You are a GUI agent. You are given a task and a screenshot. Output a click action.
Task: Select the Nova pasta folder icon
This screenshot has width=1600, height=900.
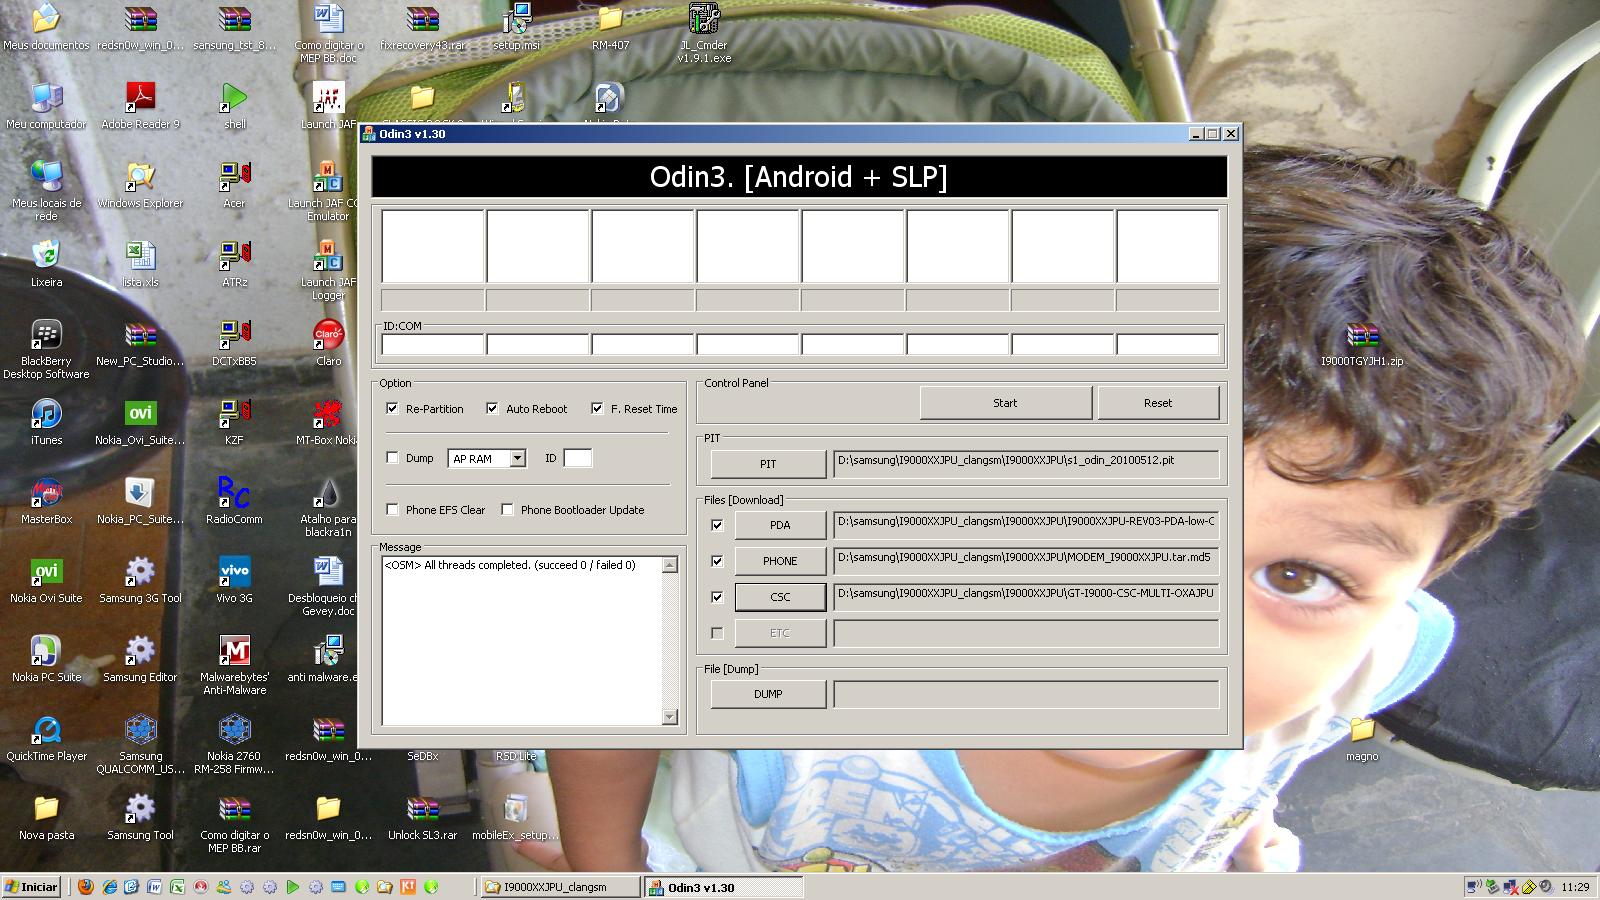[x=46, y=817]
